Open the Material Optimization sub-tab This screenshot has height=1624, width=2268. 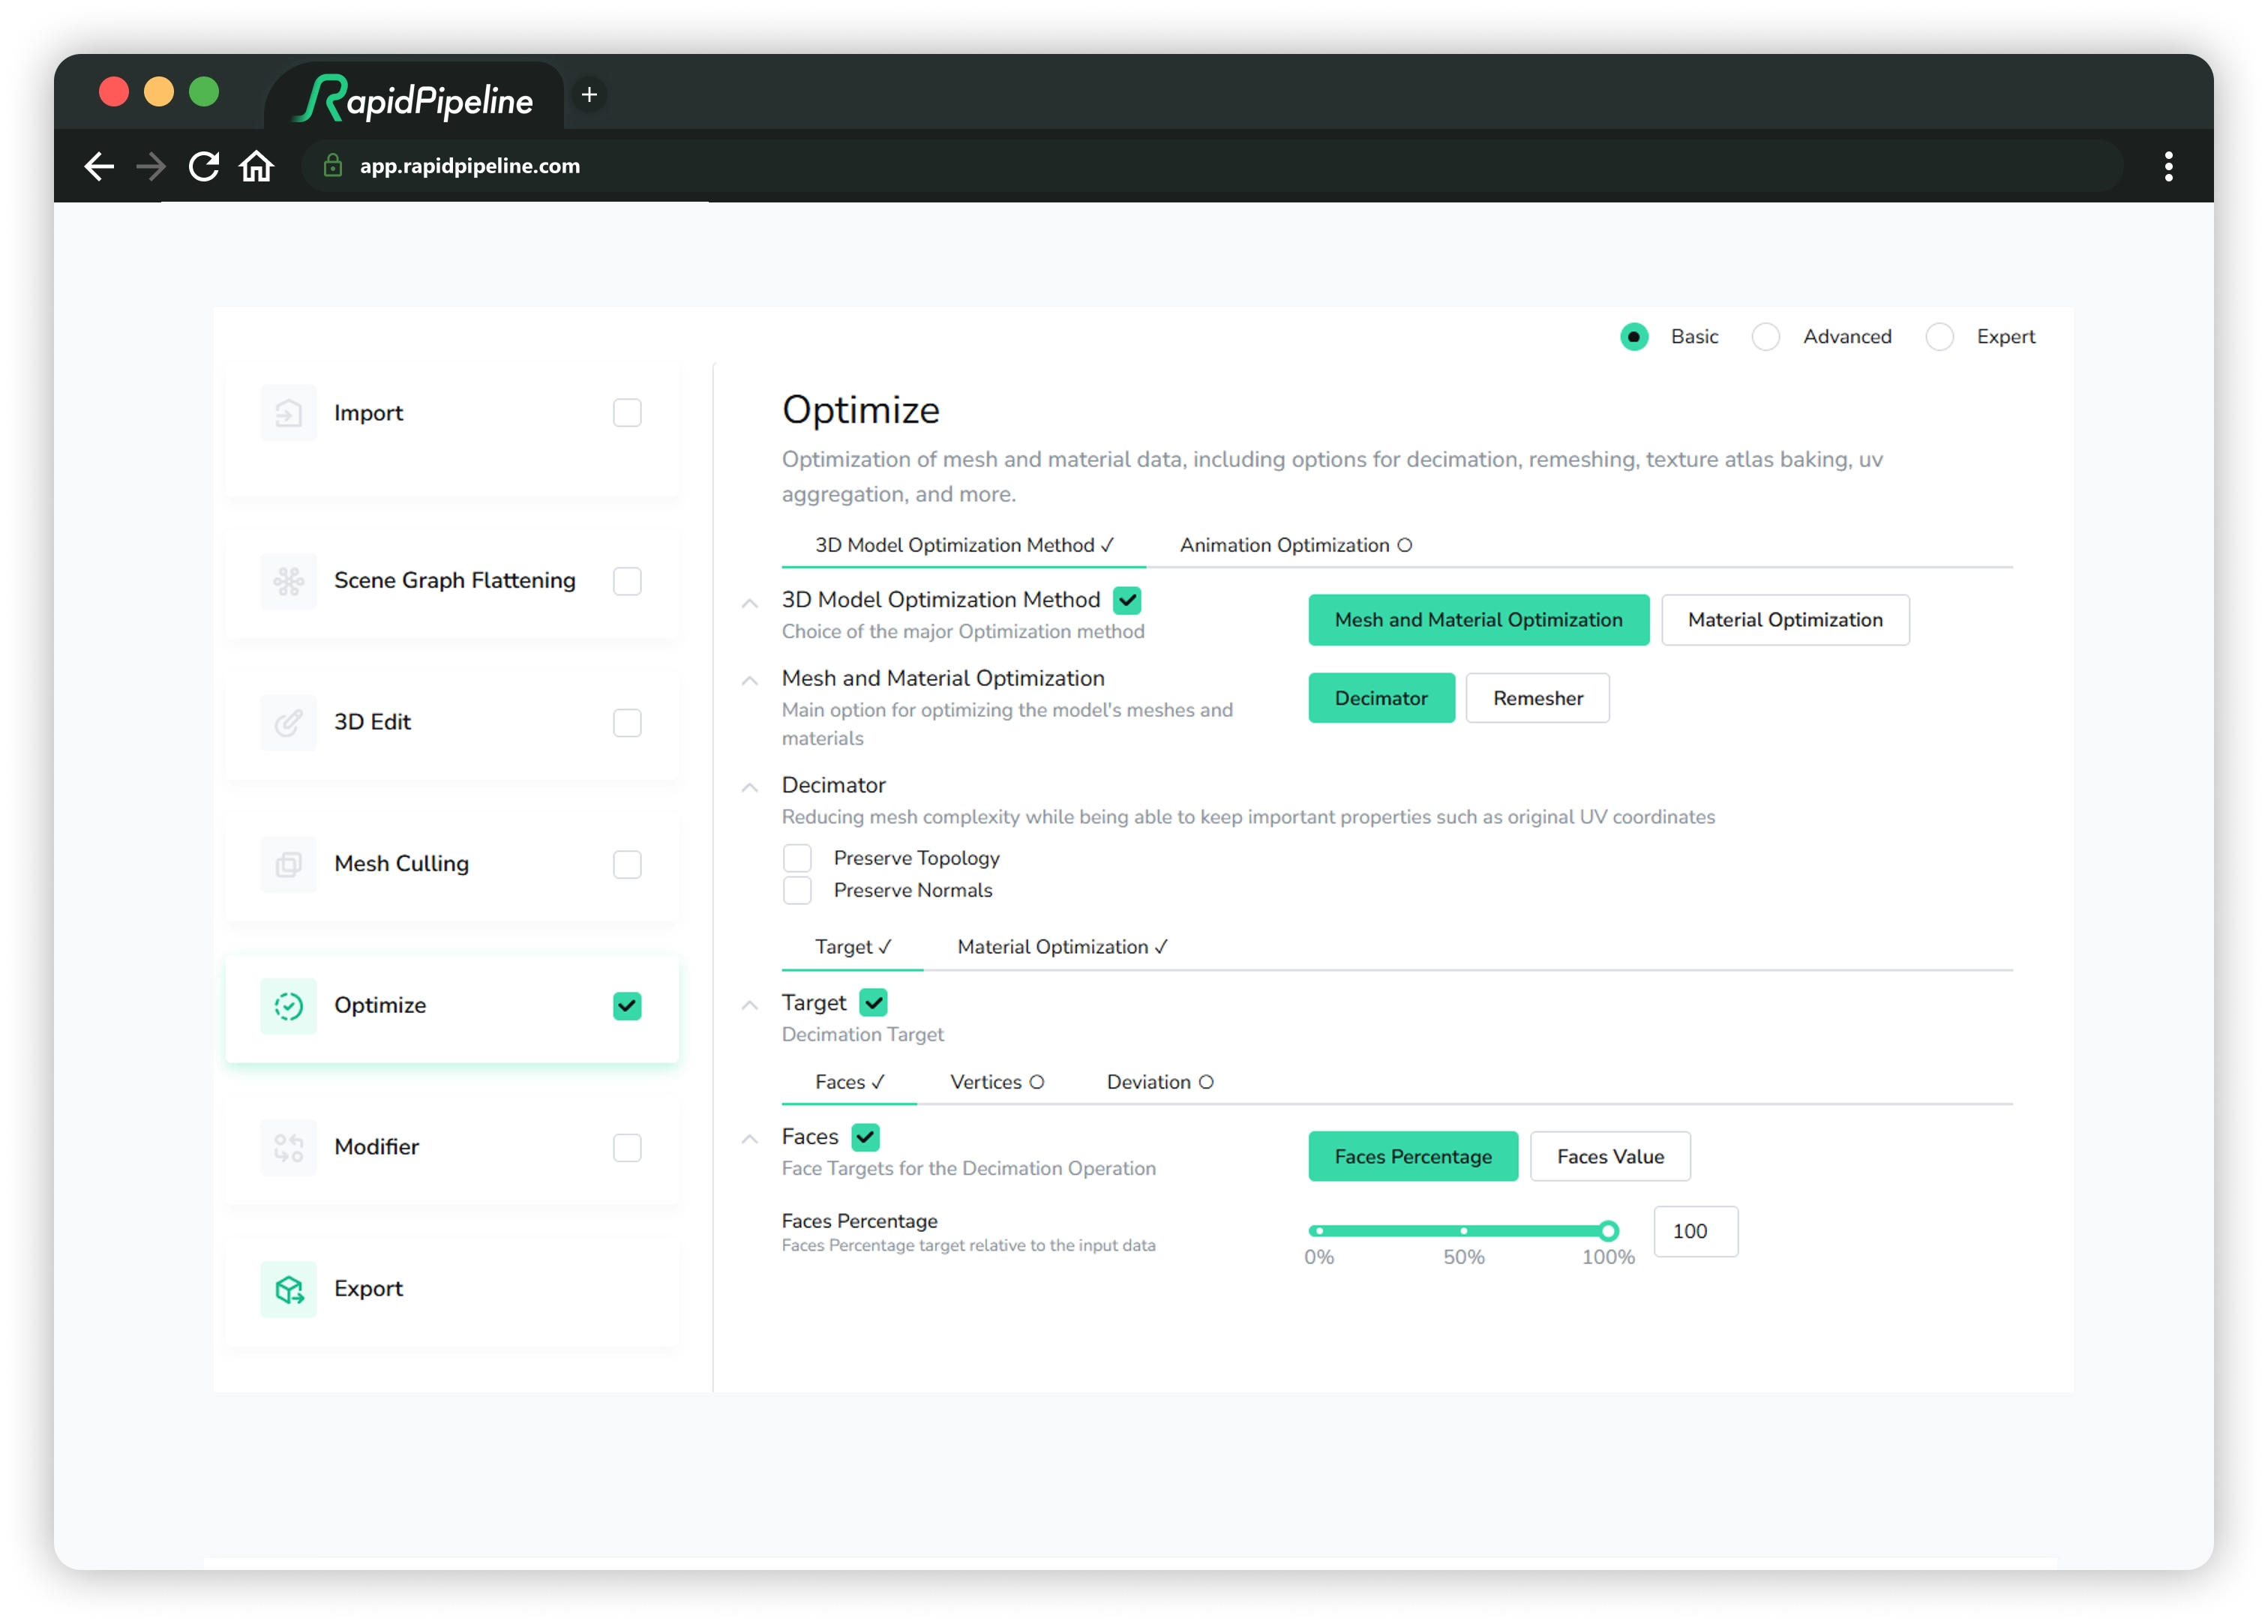[1062, 947]
